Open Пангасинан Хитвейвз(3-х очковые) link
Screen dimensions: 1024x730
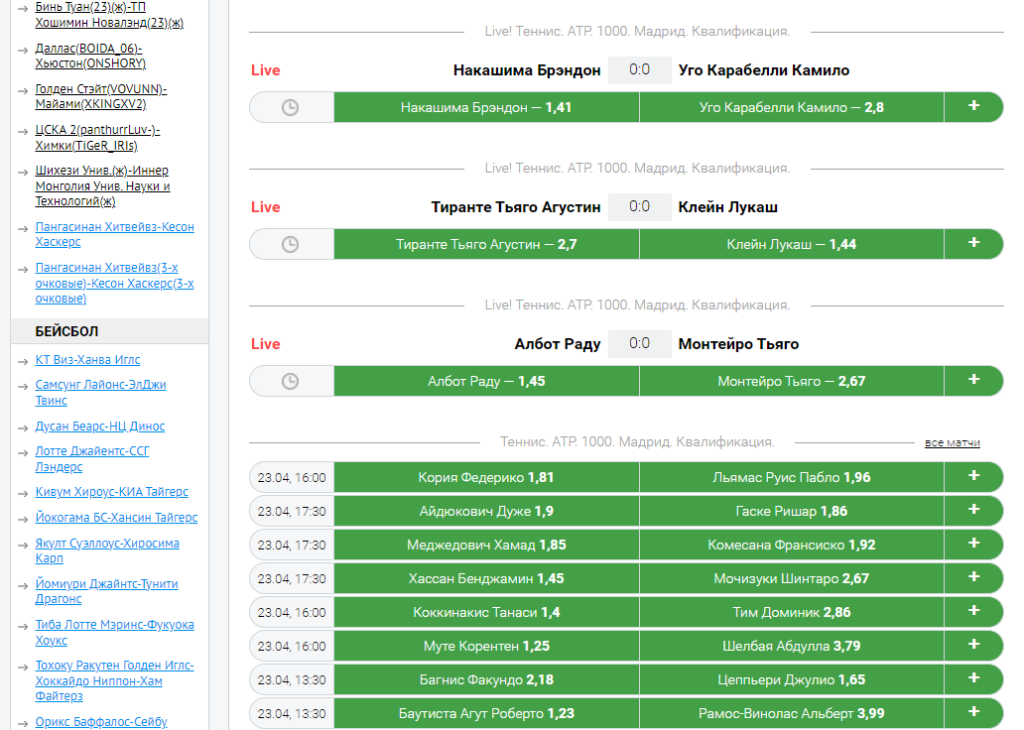pyautogui.click(x=114, y=283)
